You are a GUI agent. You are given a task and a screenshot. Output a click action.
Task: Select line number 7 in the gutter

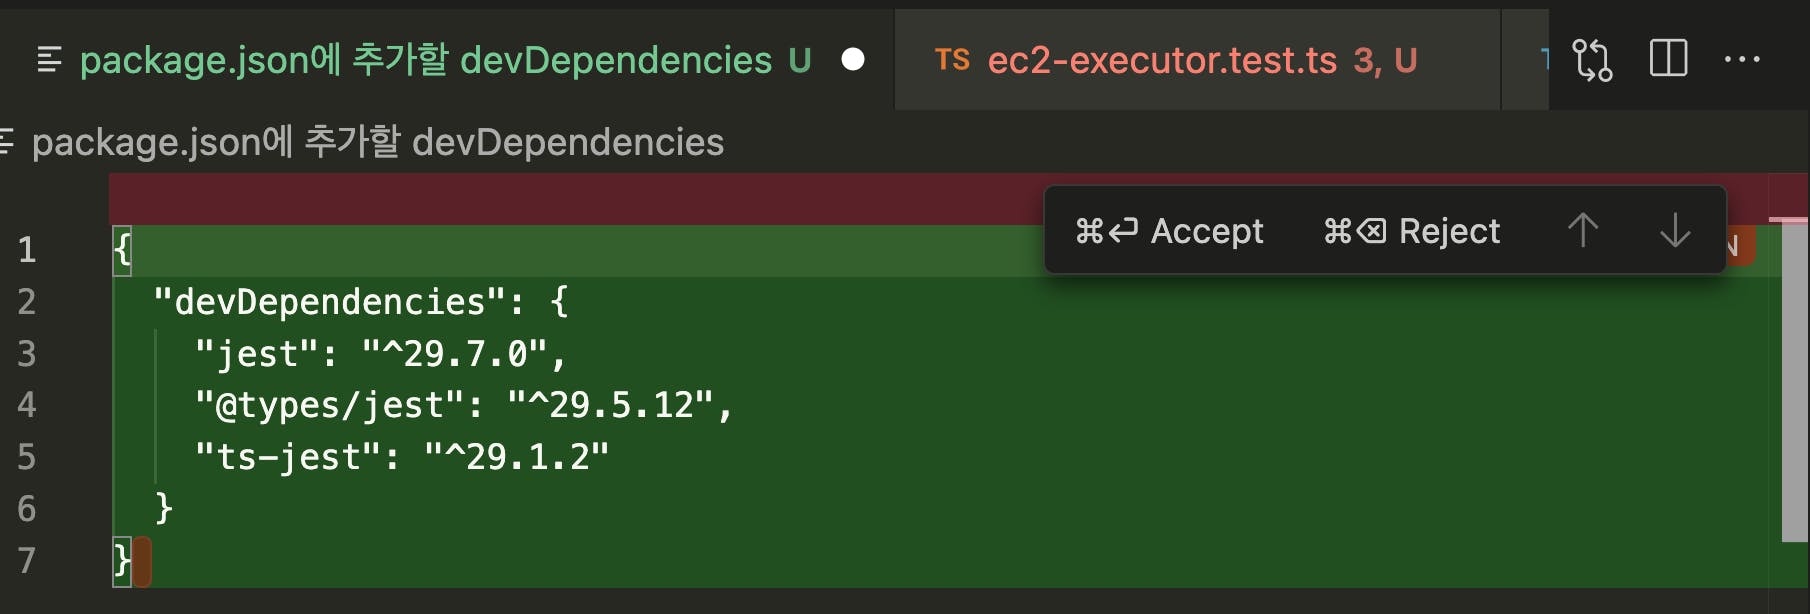pyautogui.click(x=27, y=561)
